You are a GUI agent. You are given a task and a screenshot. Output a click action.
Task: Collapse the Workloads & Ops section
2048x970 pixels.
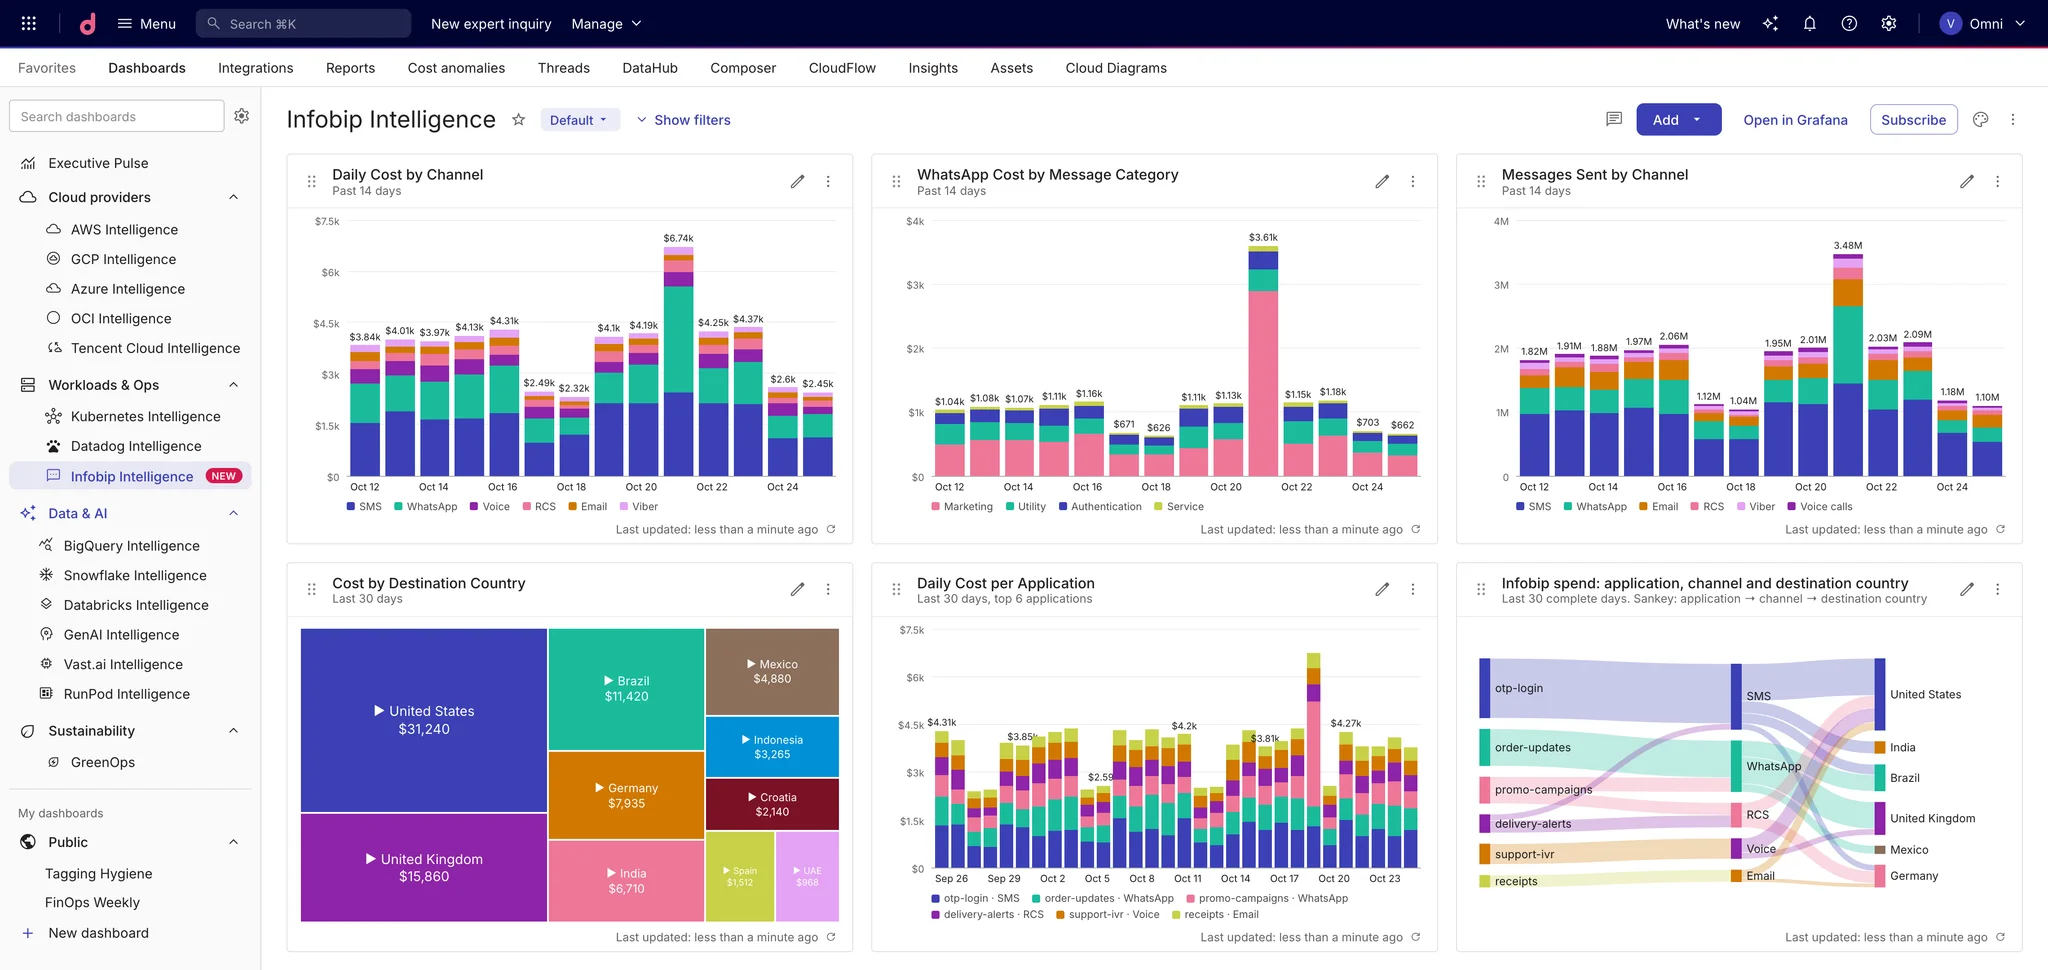(233, 385)
